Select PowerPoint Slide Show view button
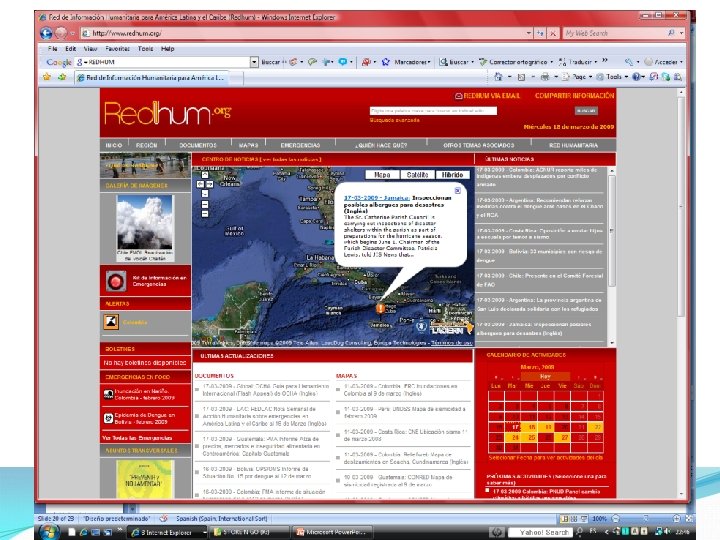 [584, 518]
